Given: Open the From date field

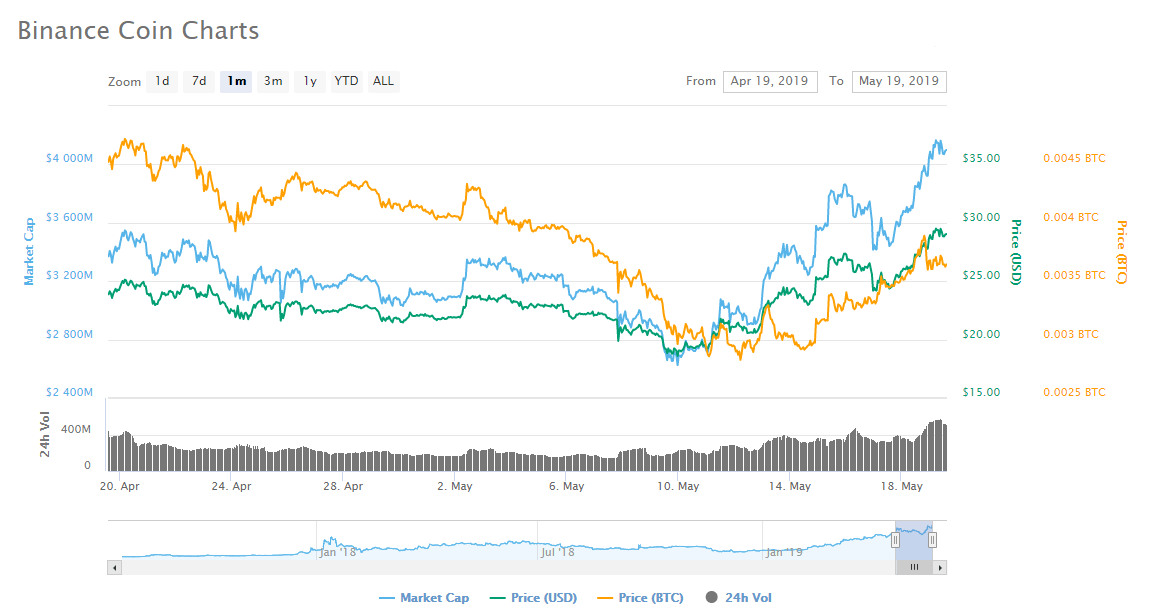Looking at the screenshot, I should pos(770,81).
